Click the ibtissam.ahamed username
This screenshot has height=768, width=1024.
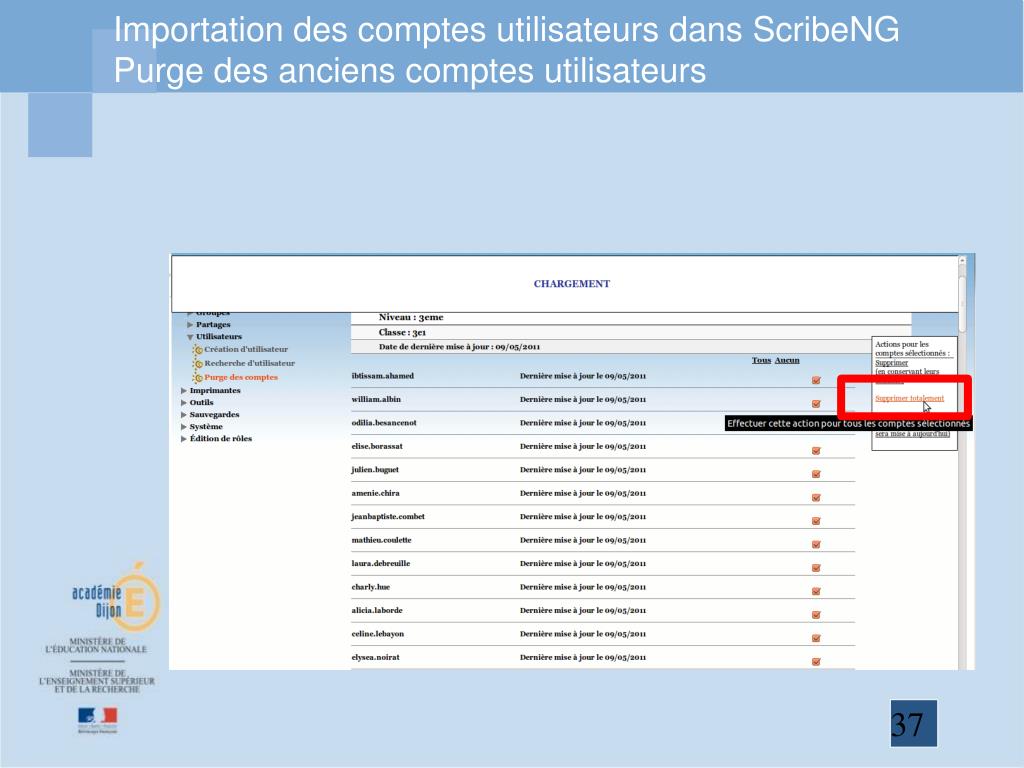(383, 376)
